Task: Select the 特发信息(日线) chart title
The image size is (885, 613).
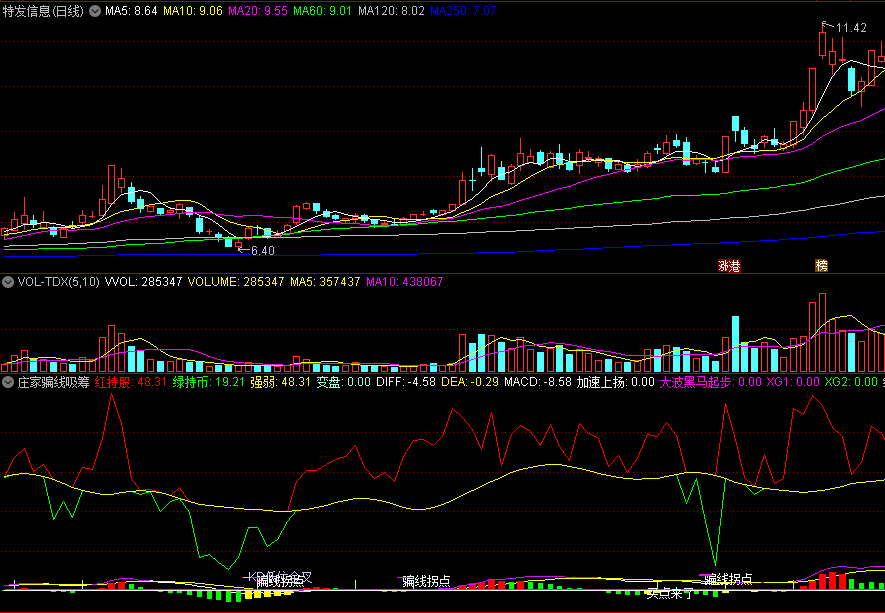Action: pos(43,11)
